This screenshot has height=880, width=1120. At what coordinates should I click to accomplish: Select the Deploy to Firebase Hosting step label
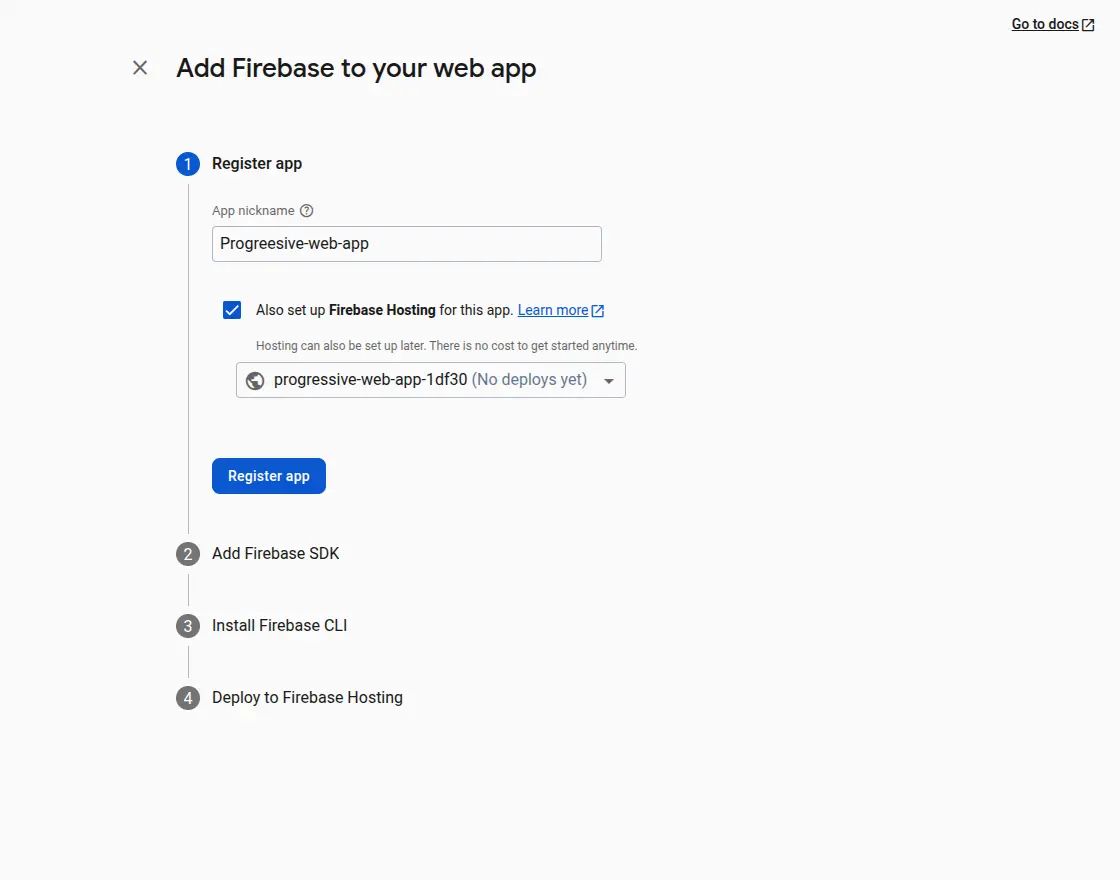tap(307, 697)
